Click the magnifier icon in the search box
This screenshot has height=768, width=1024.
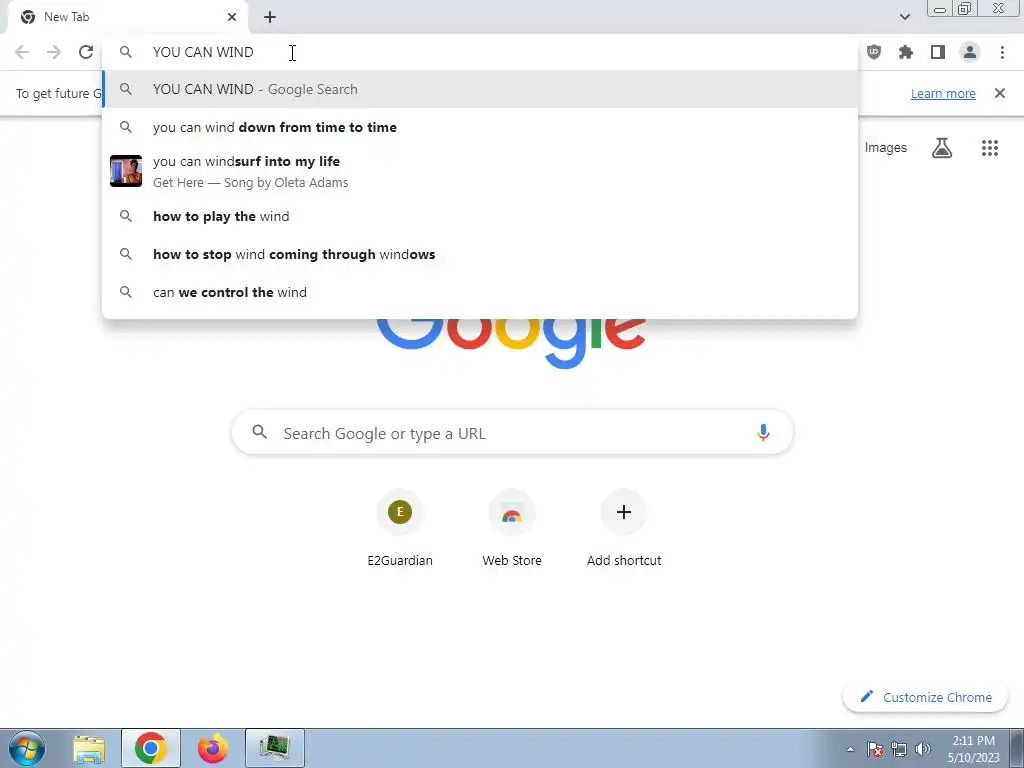260,432
